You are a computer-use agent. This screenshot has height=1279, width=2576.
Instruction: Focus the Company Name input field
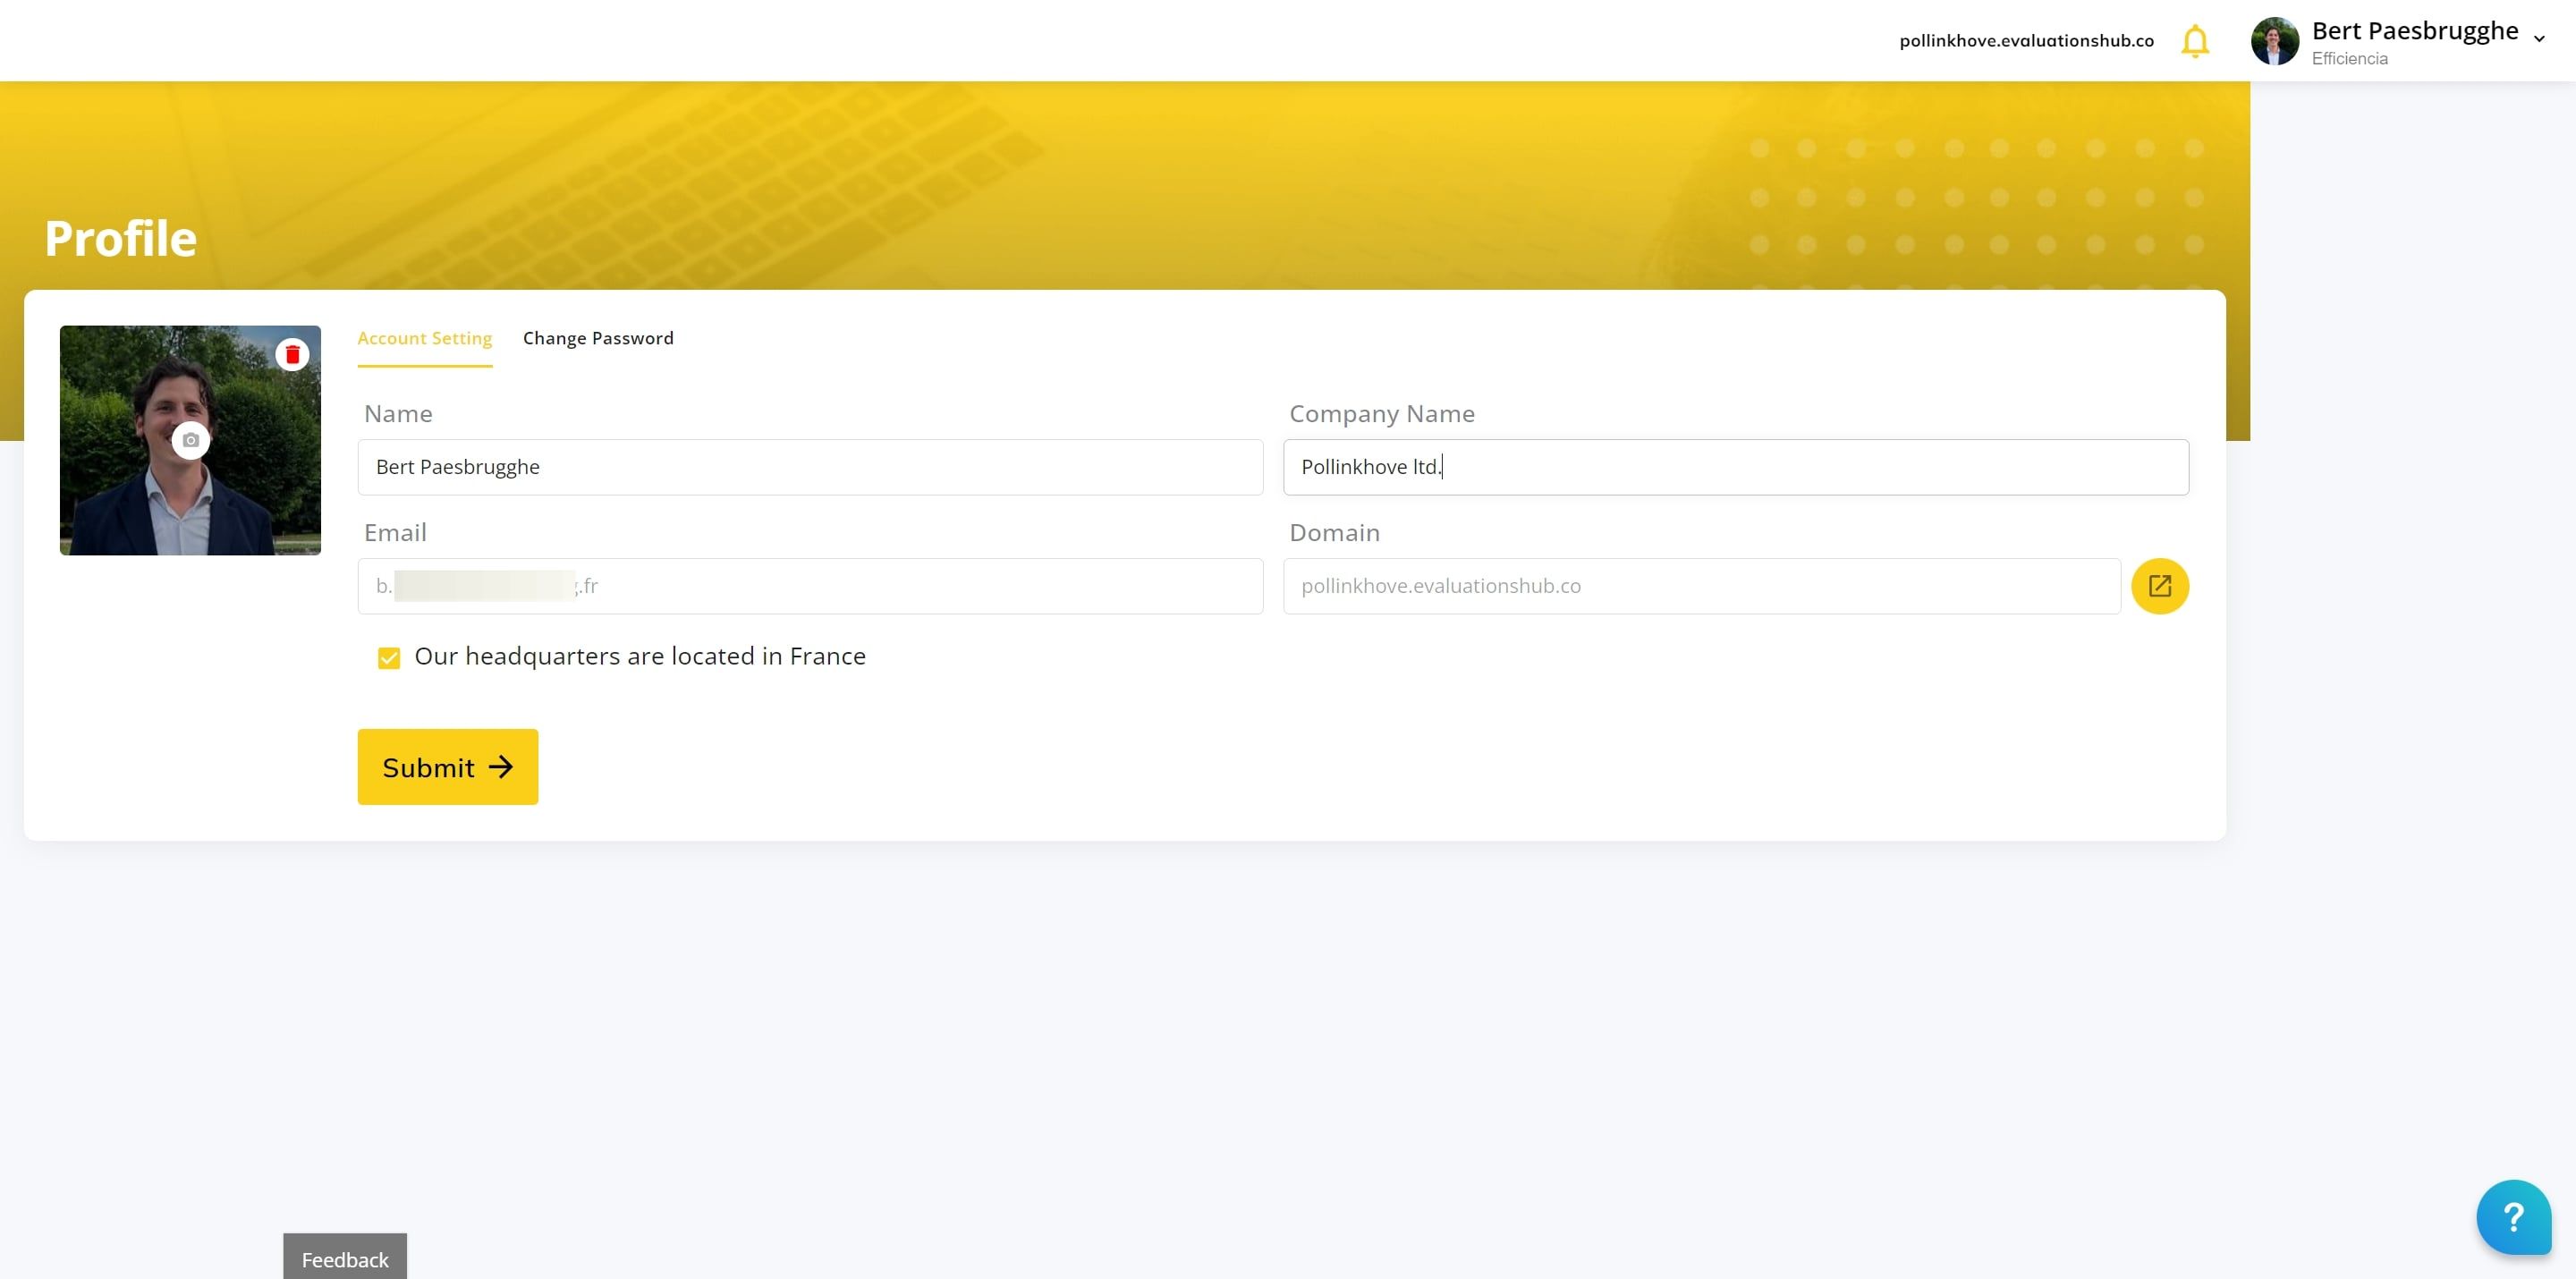pos(1736,467)
